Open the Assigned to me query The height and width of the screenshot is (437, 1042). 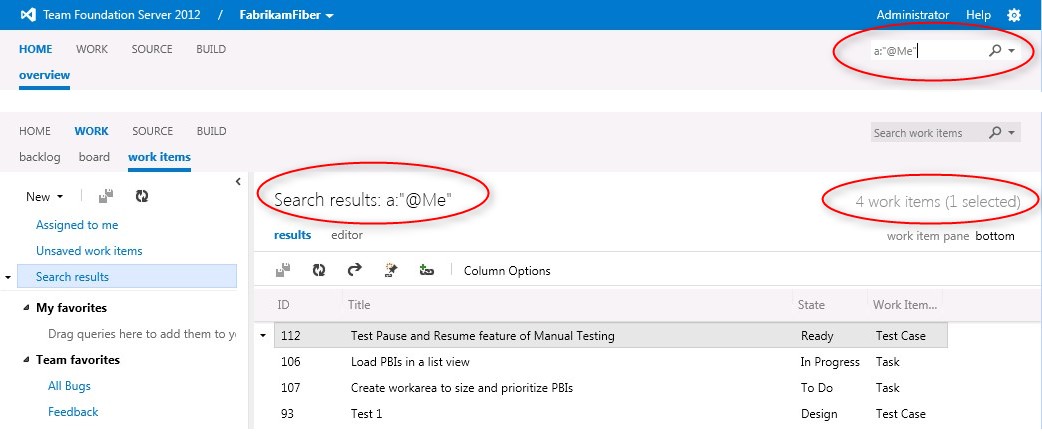tap(77, 225)
